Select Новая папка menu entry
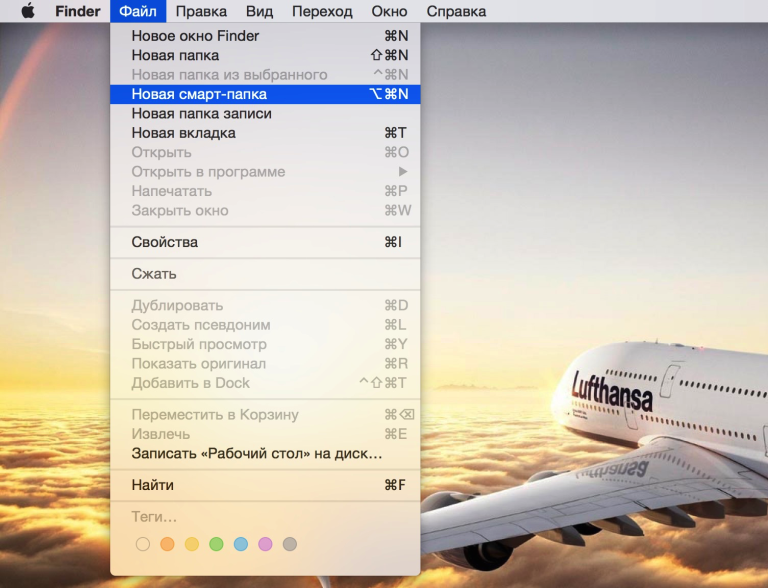768x588 pixels. coord(265,55)
